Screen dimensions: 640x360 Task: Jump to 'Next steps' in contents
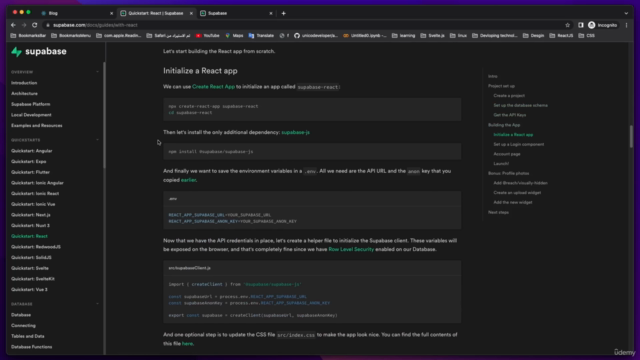(x=498, y=212)
